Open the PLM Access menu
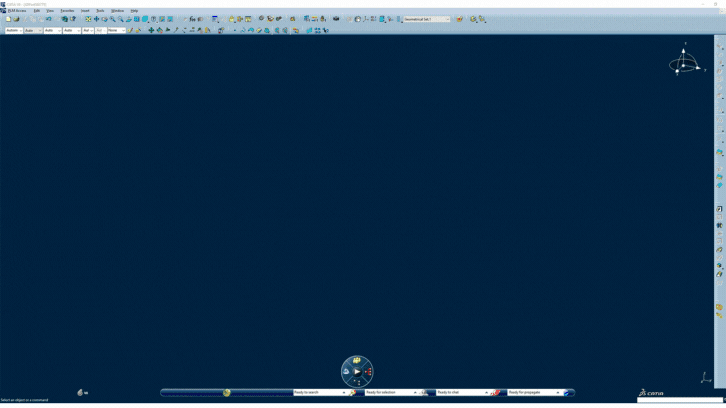726x408 pixels. point(17,11)
